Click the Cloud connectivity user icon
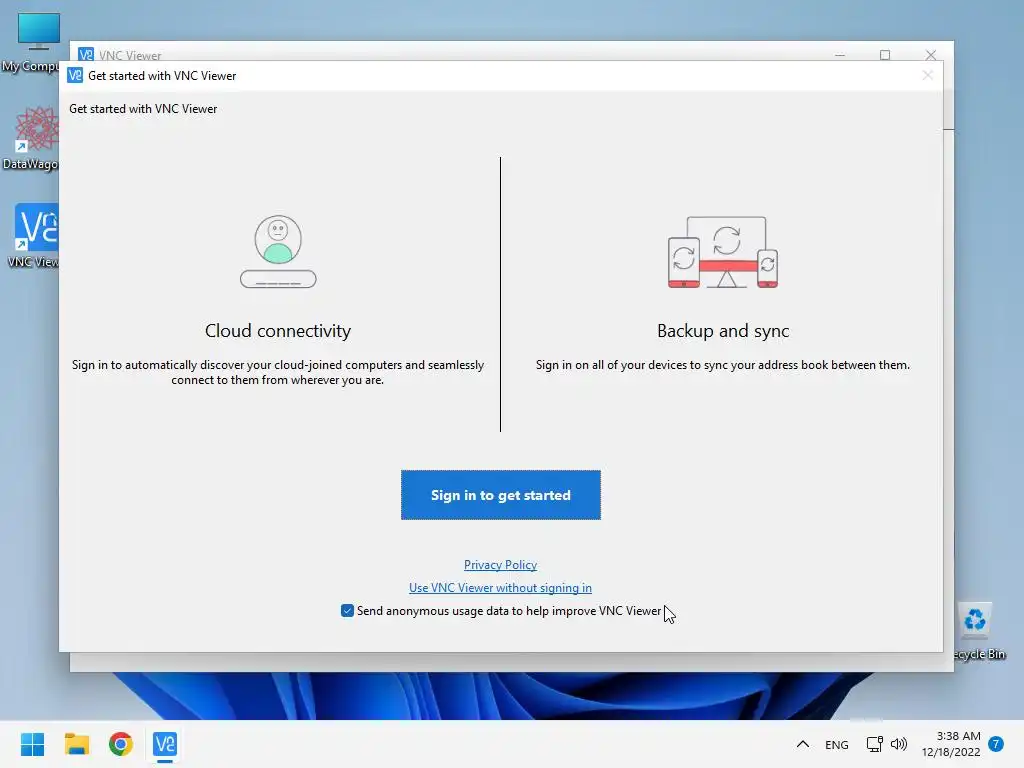Screen dimensions: 1024x768 click(278, 252)
